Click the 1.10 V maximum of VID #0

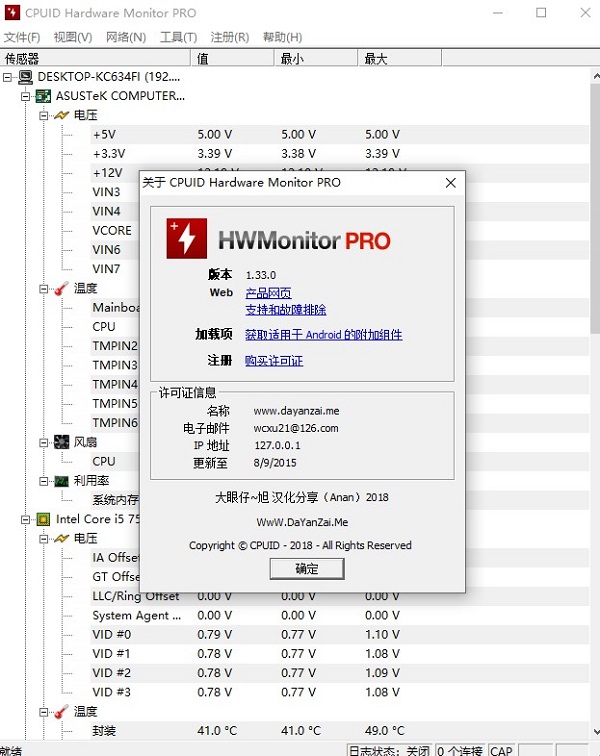click(382, 634)
